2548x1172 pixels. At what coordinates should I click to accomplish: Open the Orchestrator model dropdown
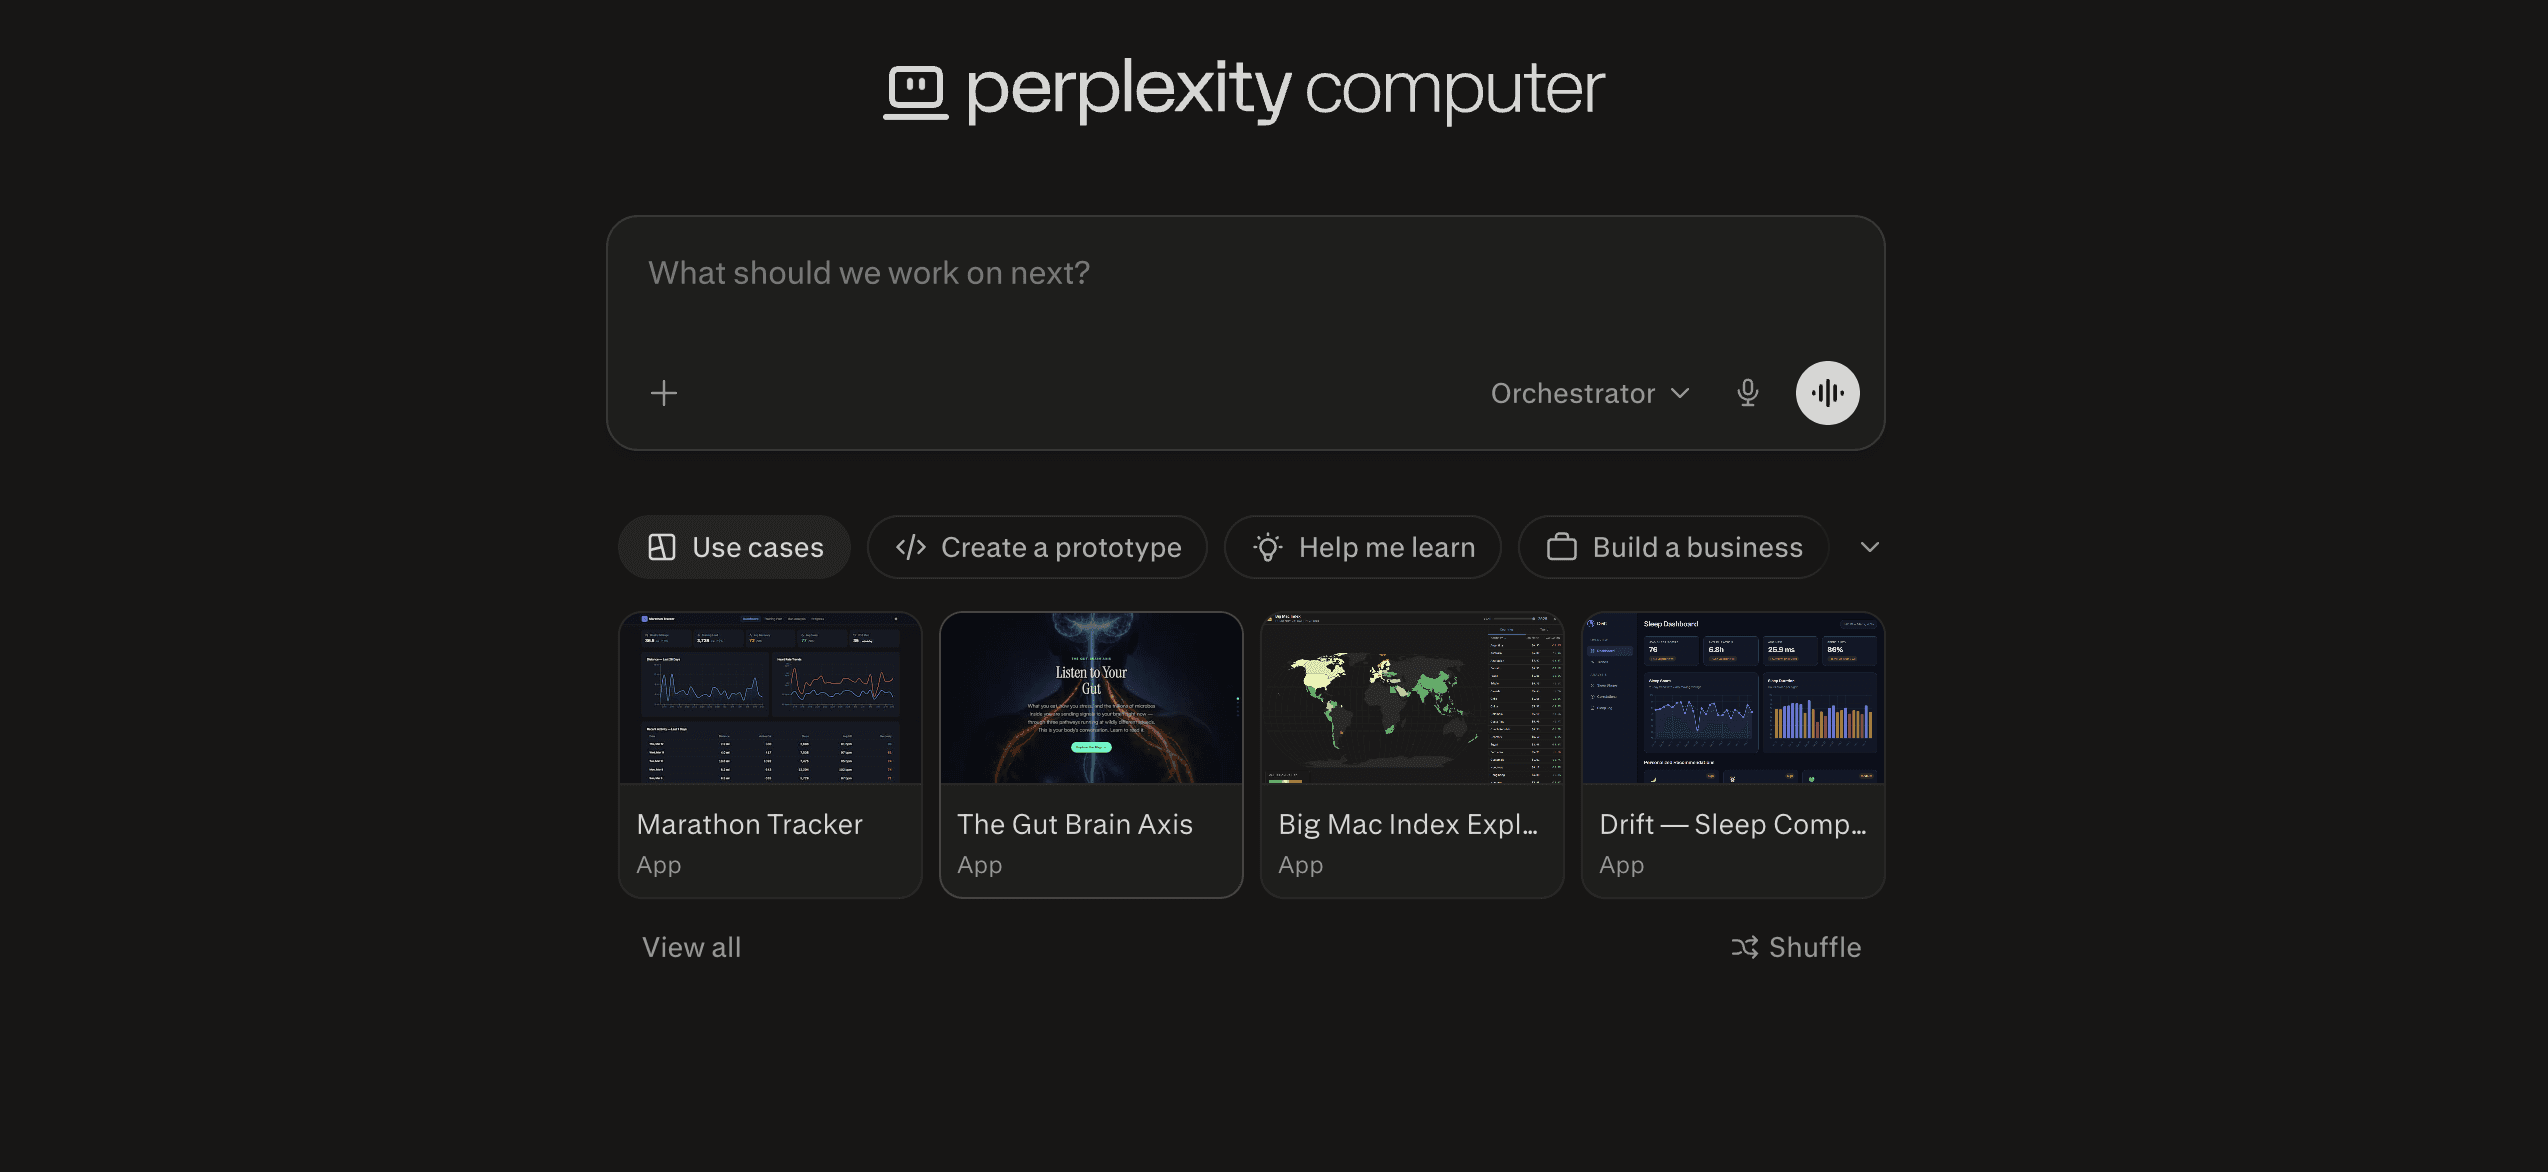point(1590,393)
